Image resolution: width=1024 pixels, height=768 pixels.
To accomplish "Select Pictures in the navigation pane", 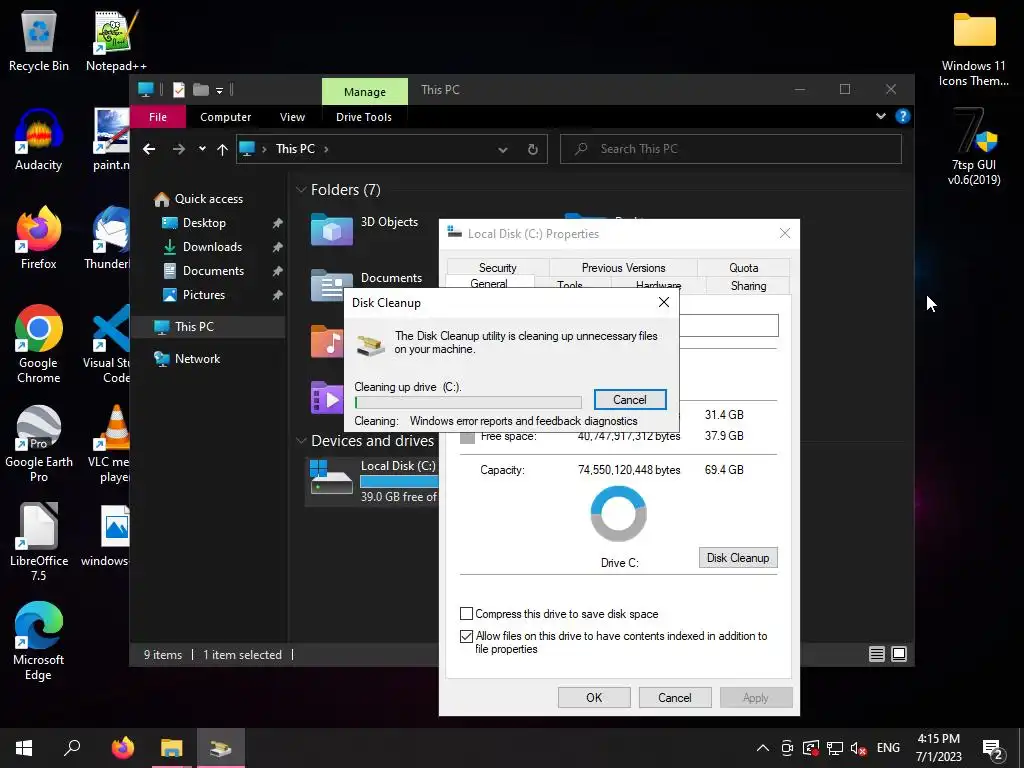I will pos(204,295).
